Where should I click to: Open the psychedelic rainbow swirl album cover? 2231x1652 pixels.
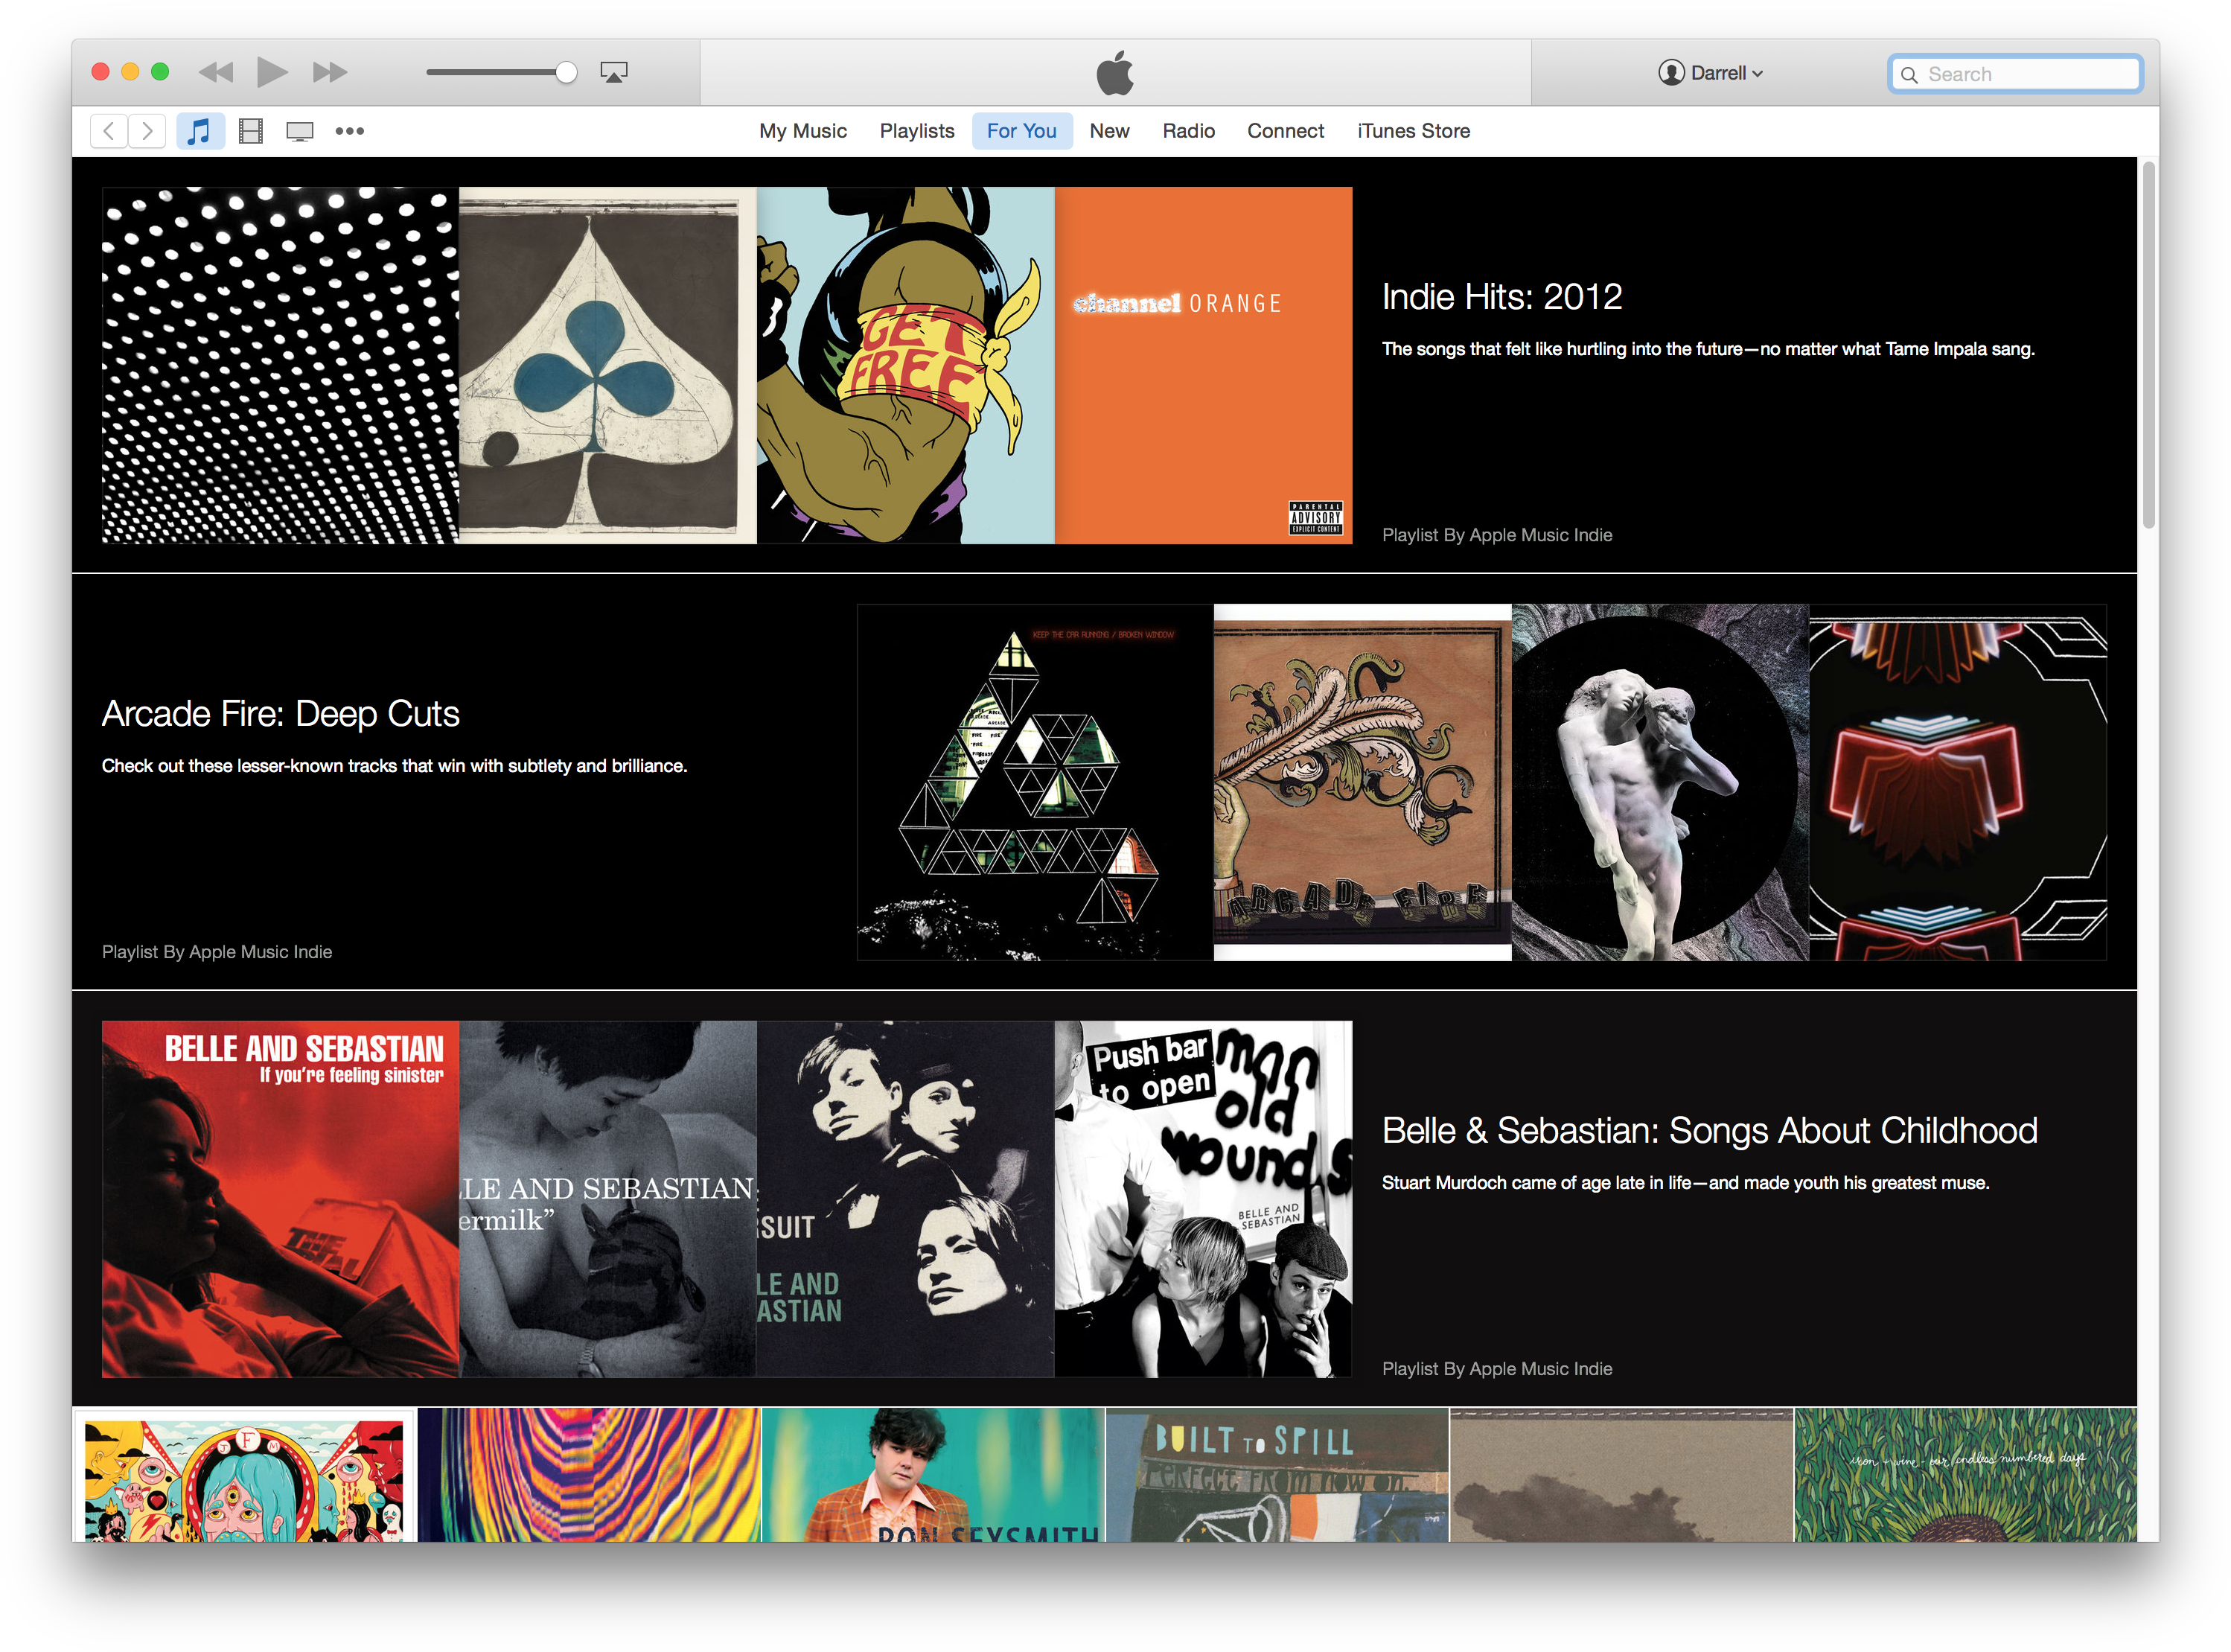pos(589,1475)
